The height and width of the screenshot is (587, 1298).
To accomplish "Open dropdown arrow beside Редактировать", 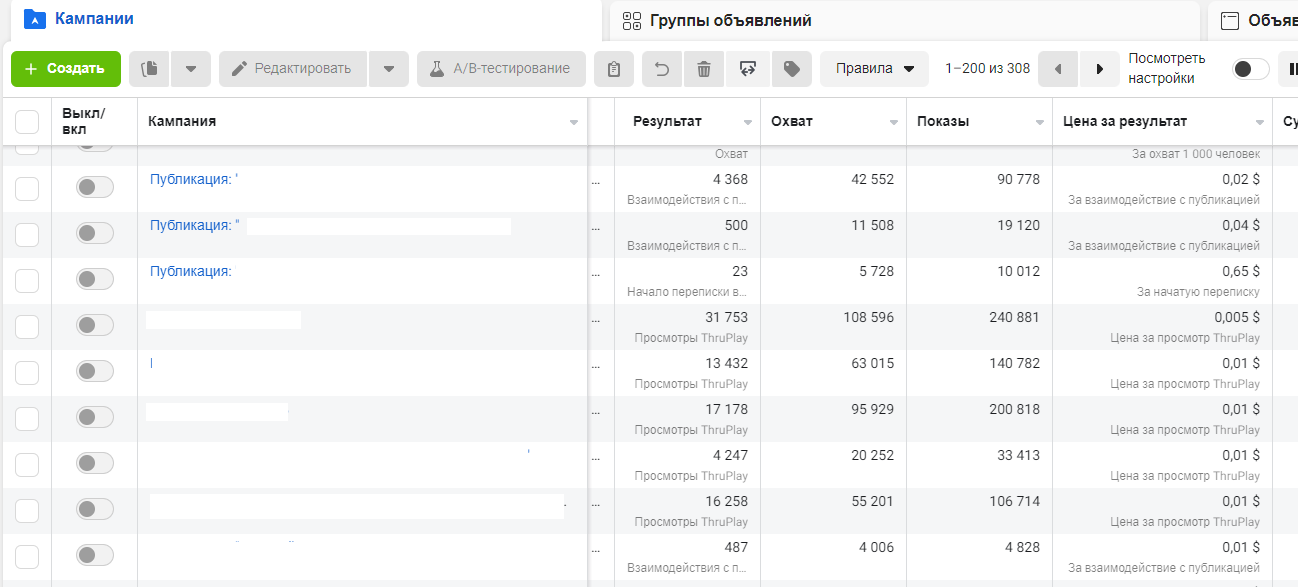I will (389, 69).
